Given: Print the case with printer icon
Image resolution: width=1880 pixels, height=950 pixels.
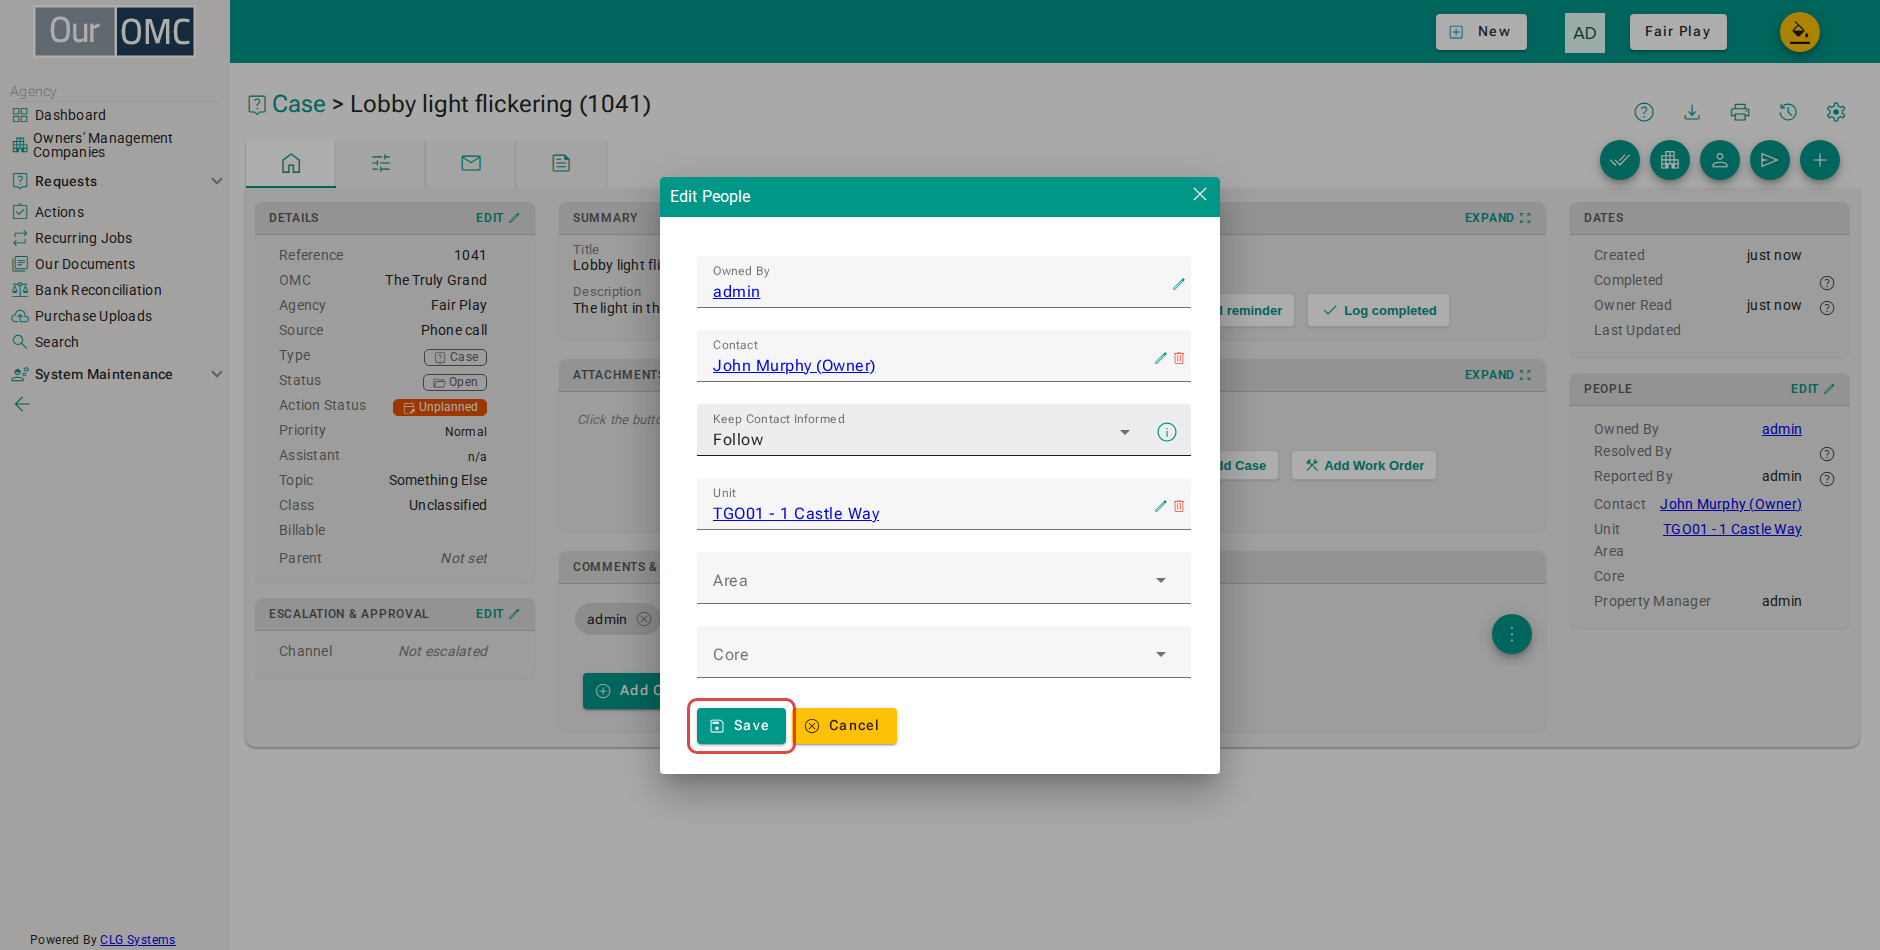Looking at the screenshot, I should (x=1740, y=112).
